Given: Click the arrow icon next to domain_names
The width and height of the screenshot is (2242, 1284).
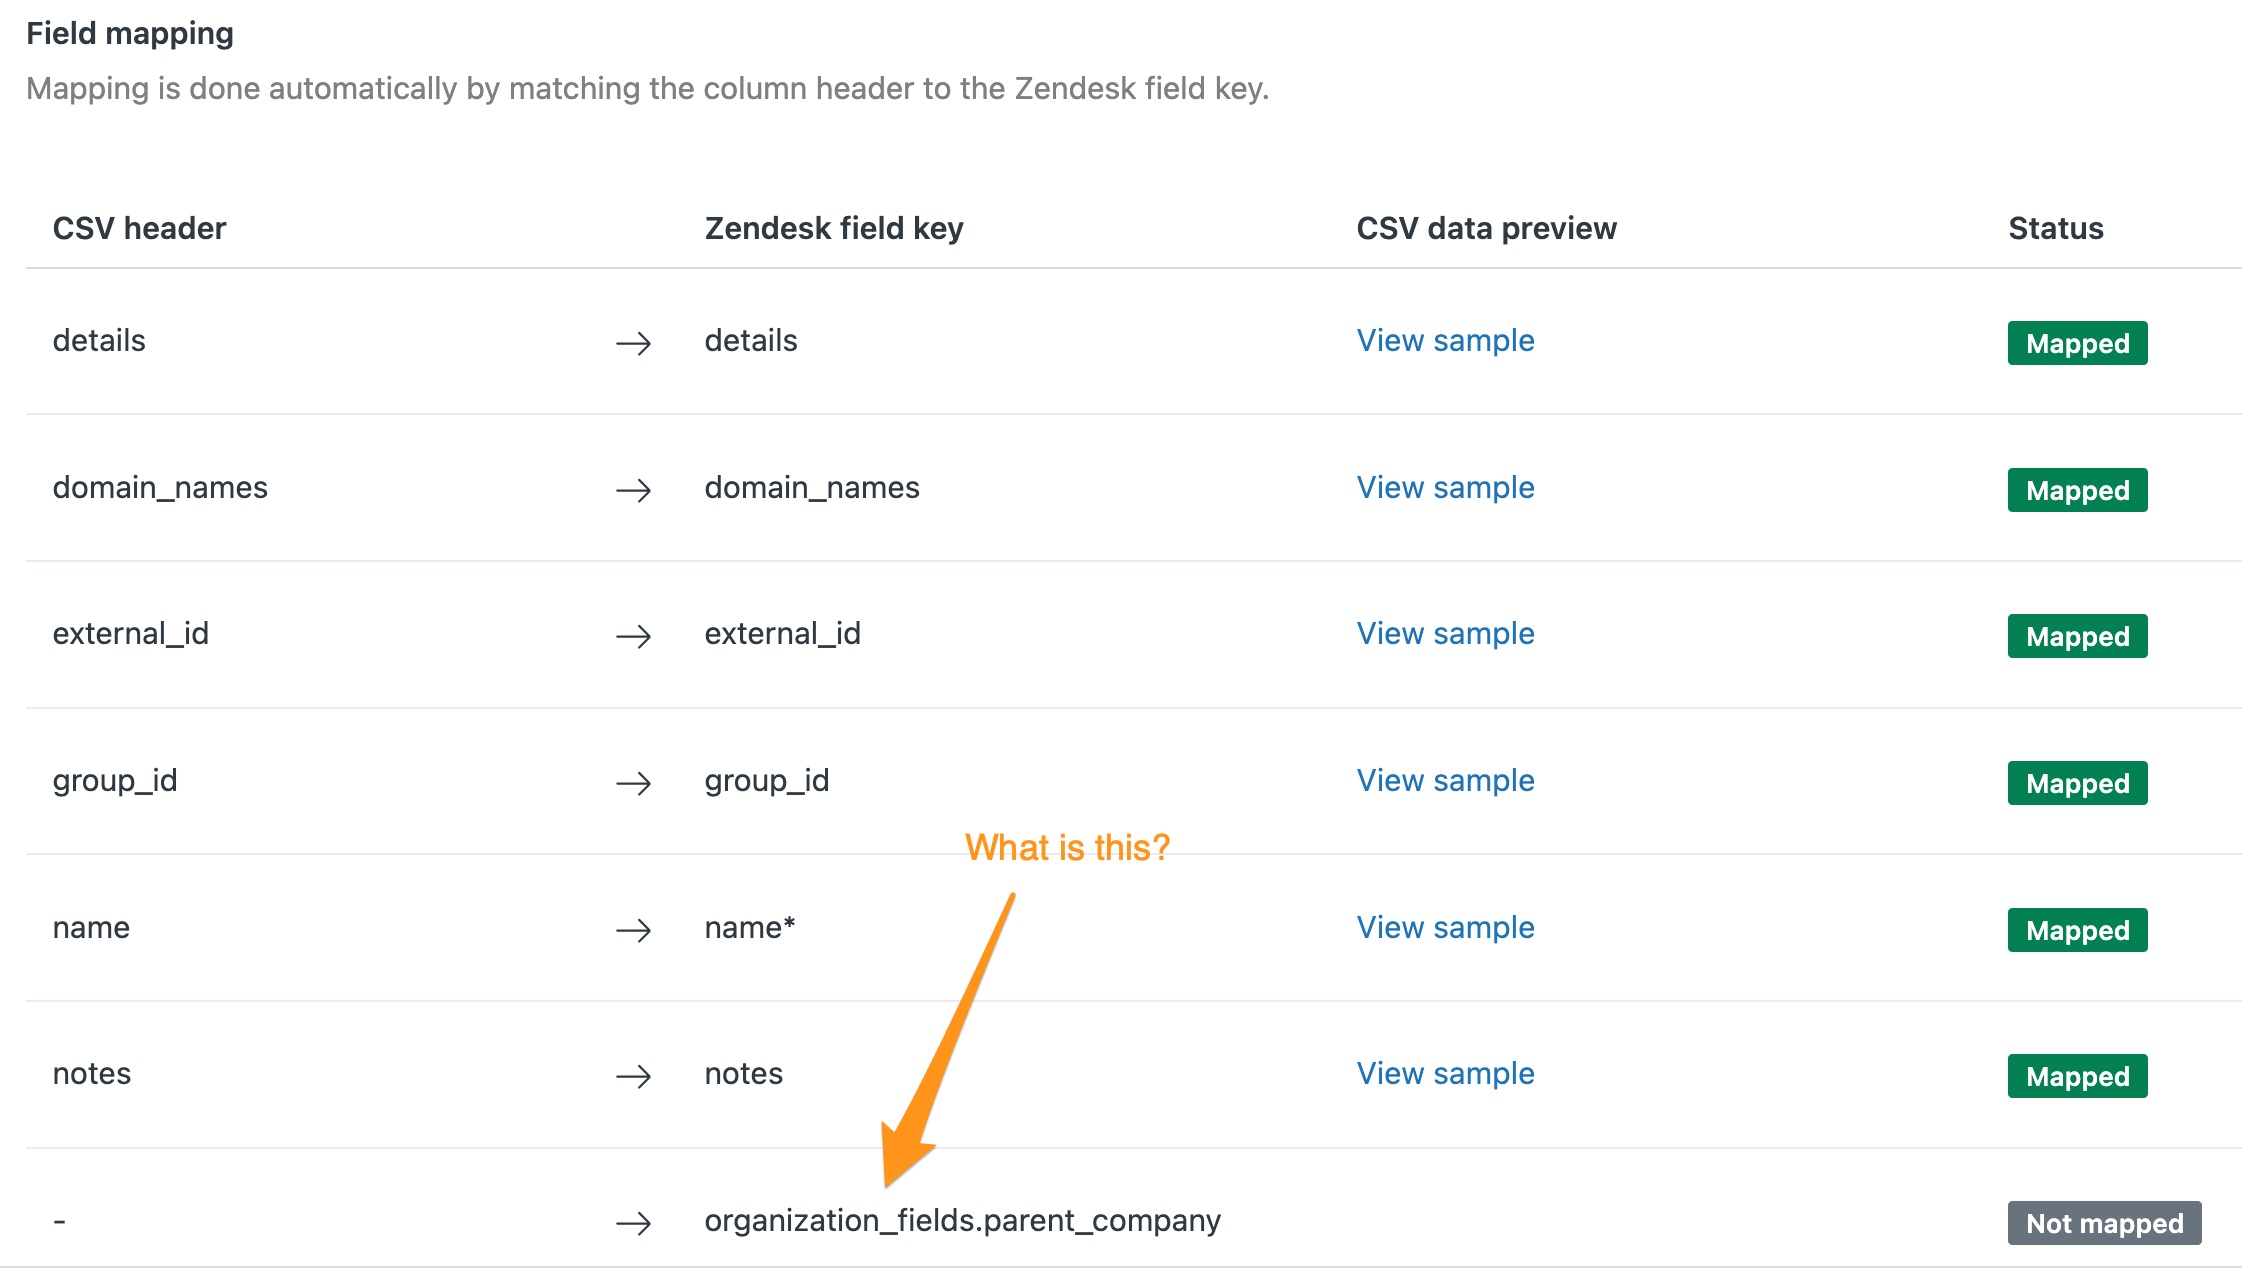Looking at the screenshot, I should 633,491.
